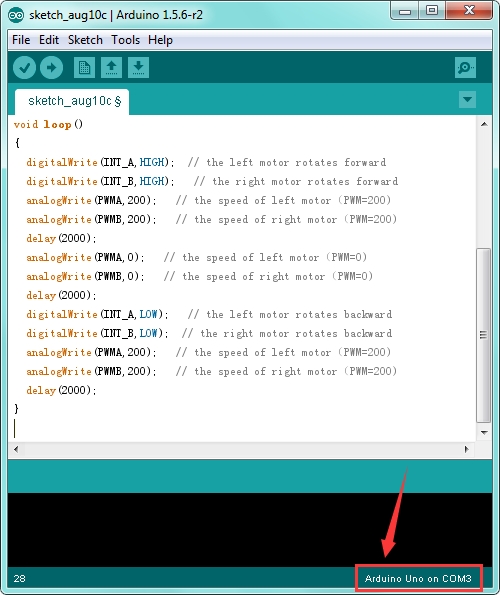
Task: Click the vertical scrollbar down arrow
Action: point(484,433)
